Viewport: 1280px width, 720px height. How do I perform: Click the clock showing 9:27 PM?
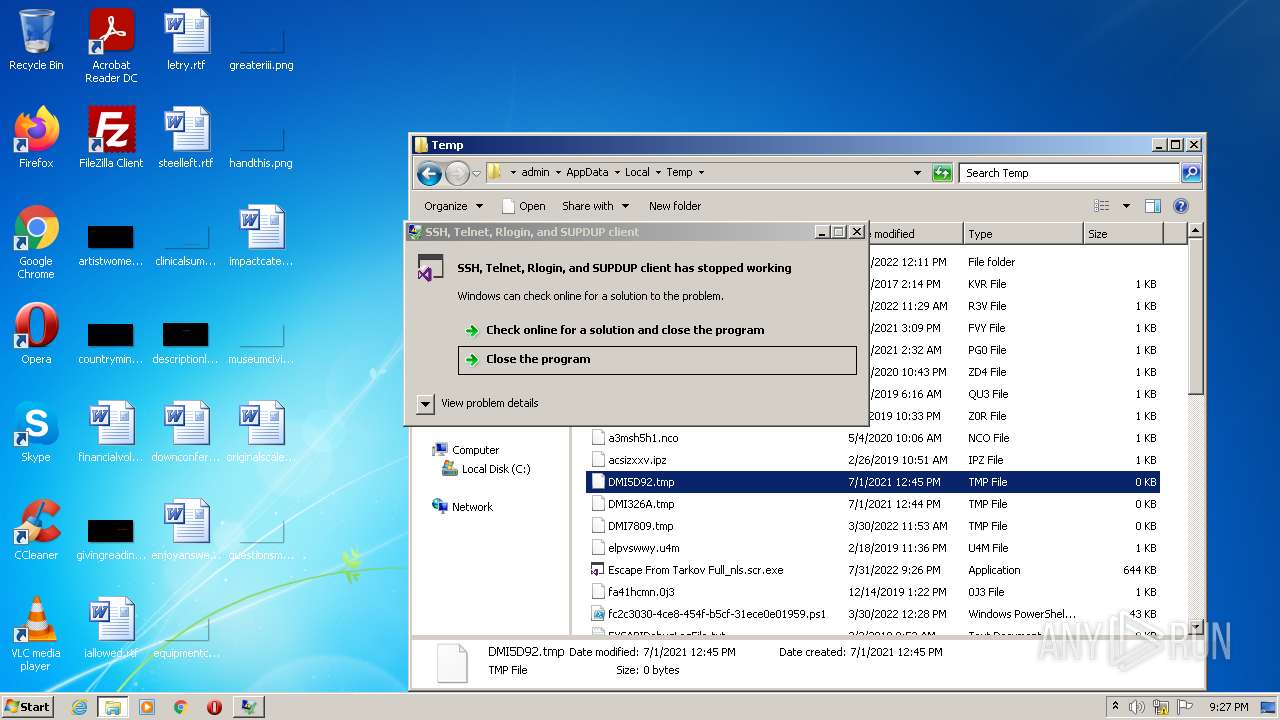(1228, 707)
